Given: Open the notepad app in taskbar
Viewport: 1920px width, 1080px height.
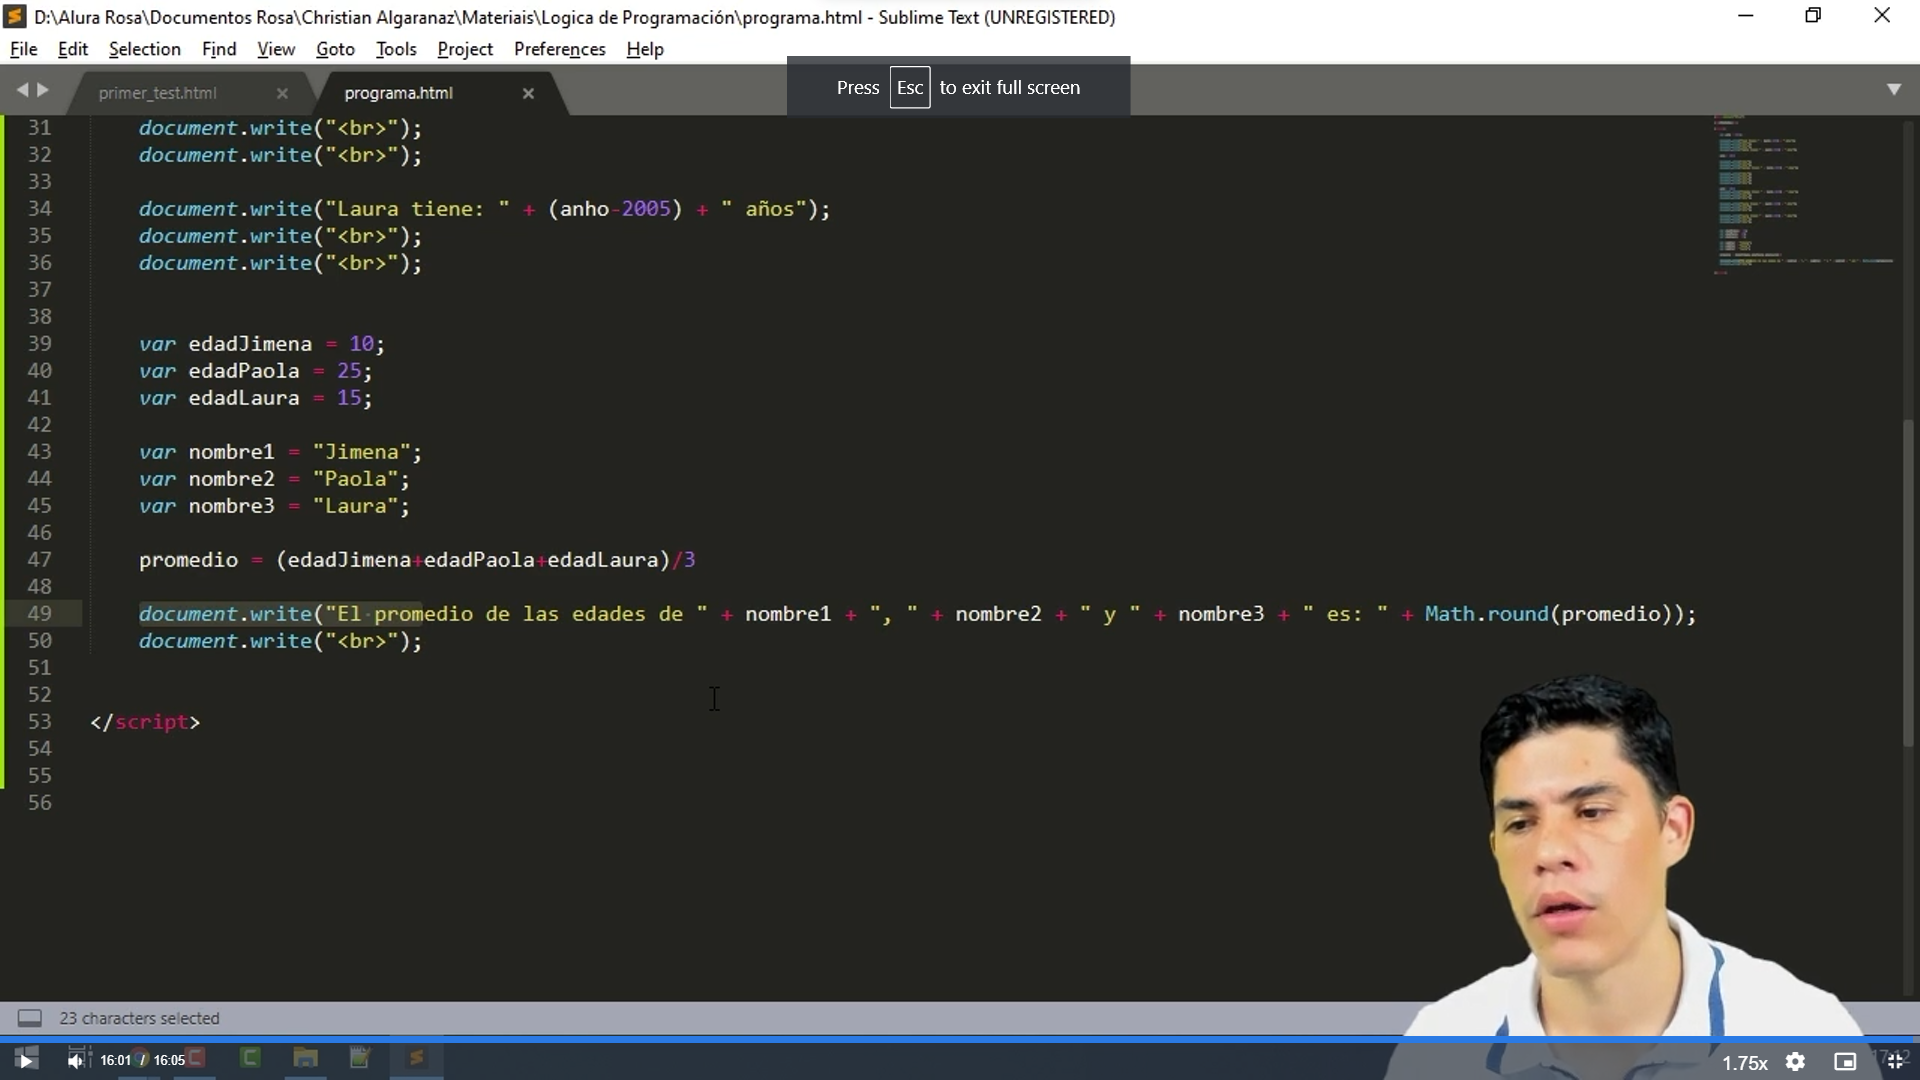Looking at the screenshot, I should coord(360,1058).
